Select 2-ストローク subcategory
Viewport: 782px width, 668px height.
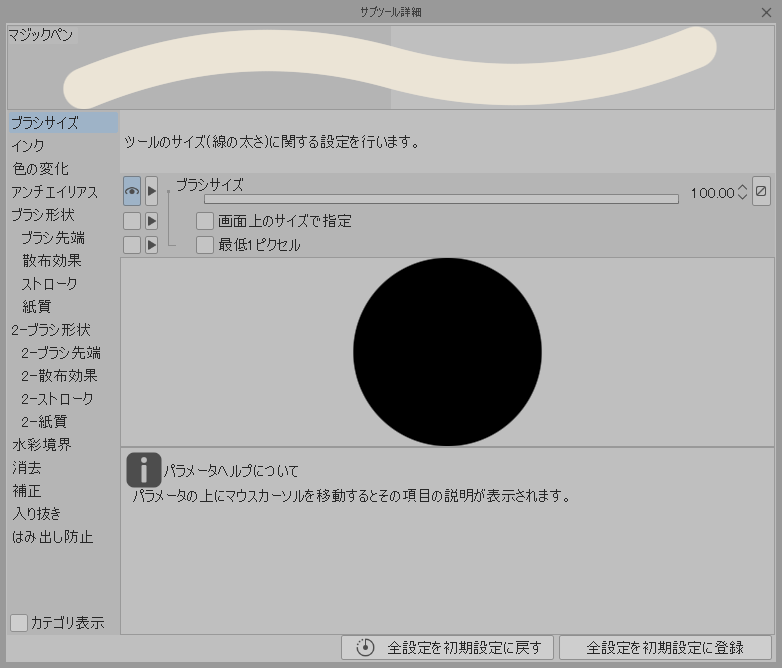(63, 398)
